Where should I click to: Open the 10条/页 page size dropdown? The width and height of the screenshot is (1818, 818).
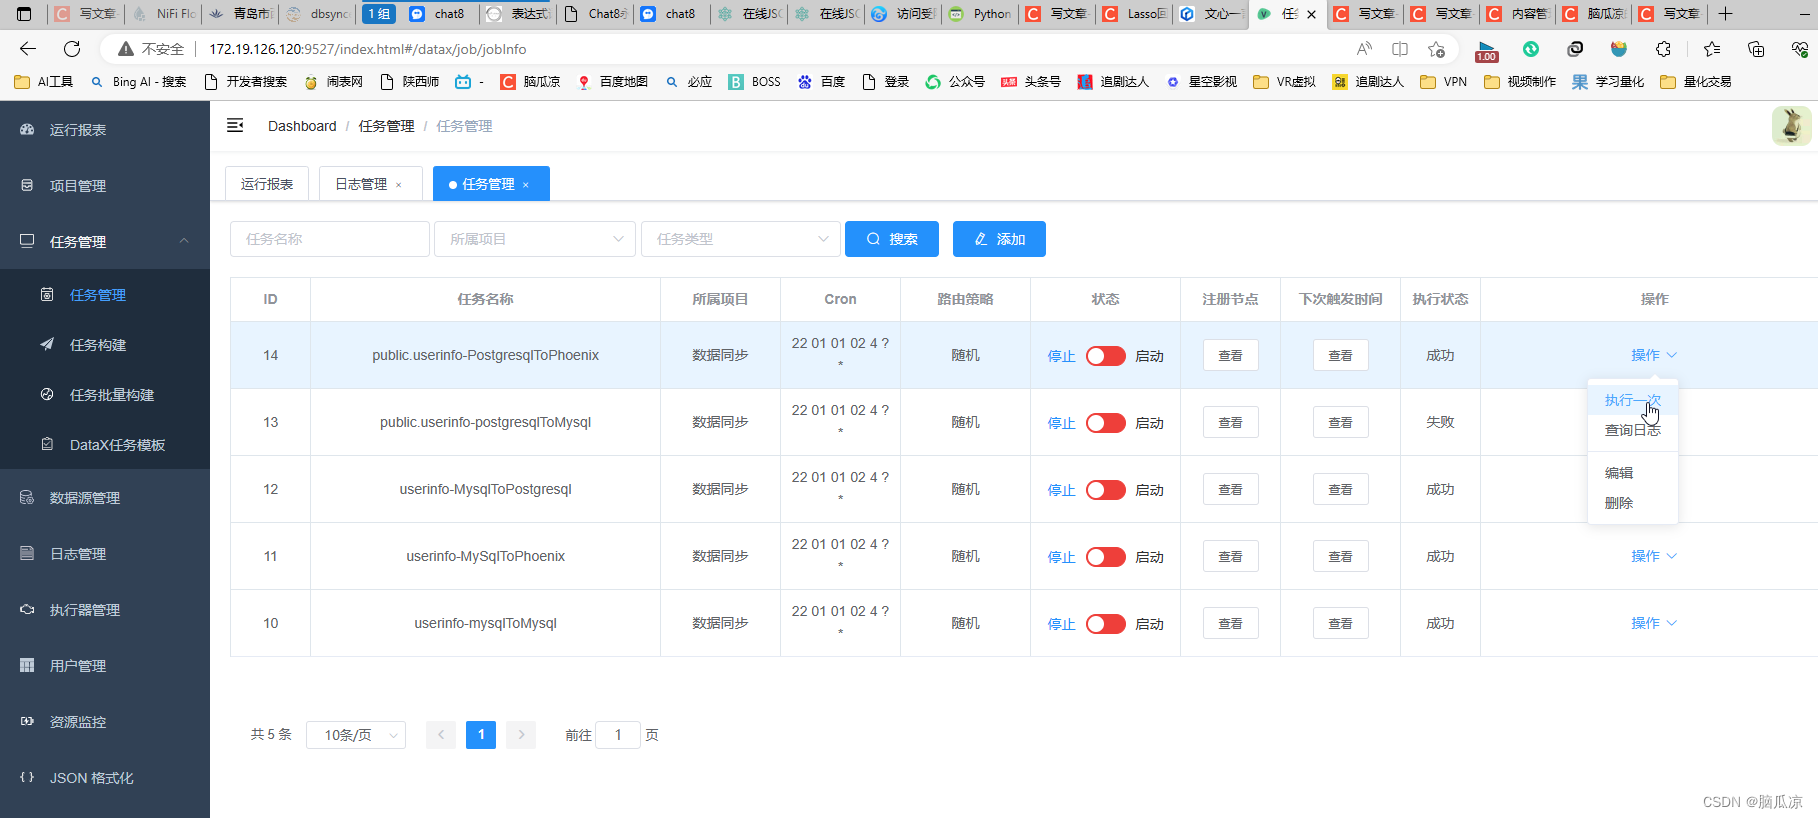(356, 735)
